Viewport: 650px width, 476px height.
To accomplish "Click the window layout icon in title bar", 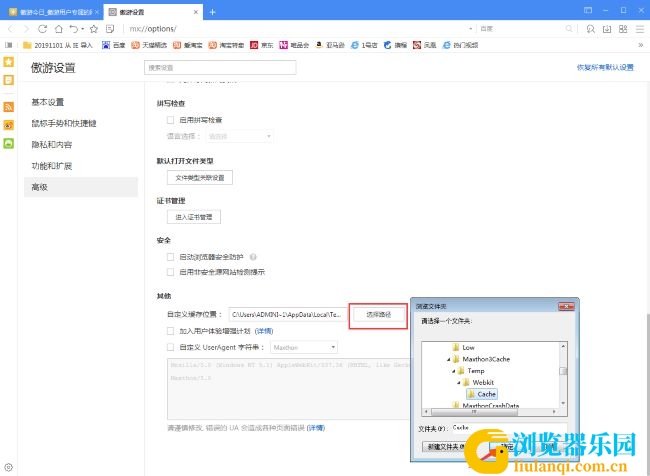I will click(588, 10).
